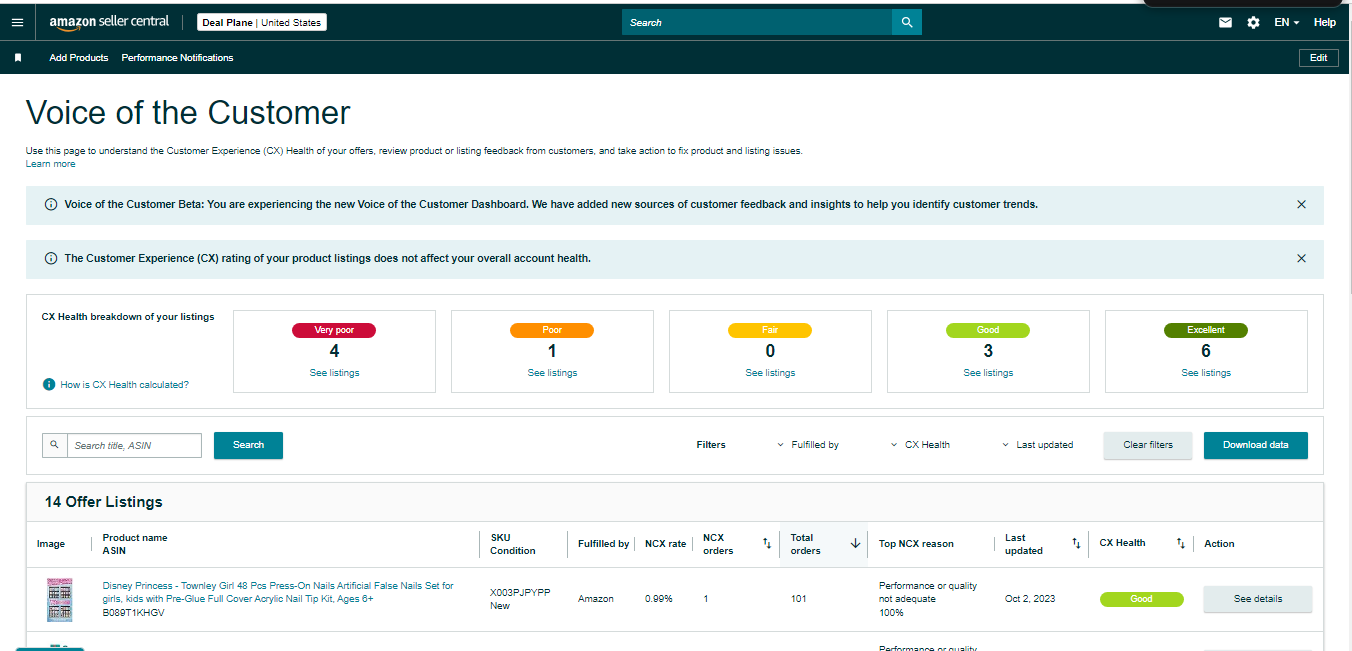
Task: Click the teal Search button for listings
Action: coord(248,445)
